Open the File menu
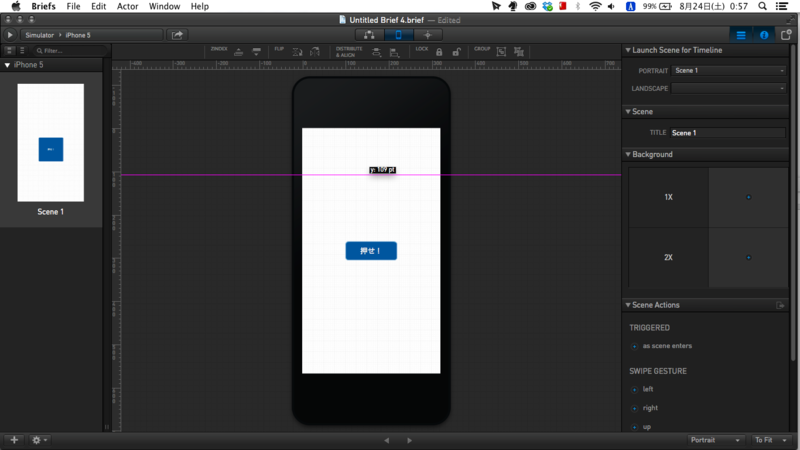The image size is (800, 450). (x=73, y=6)
